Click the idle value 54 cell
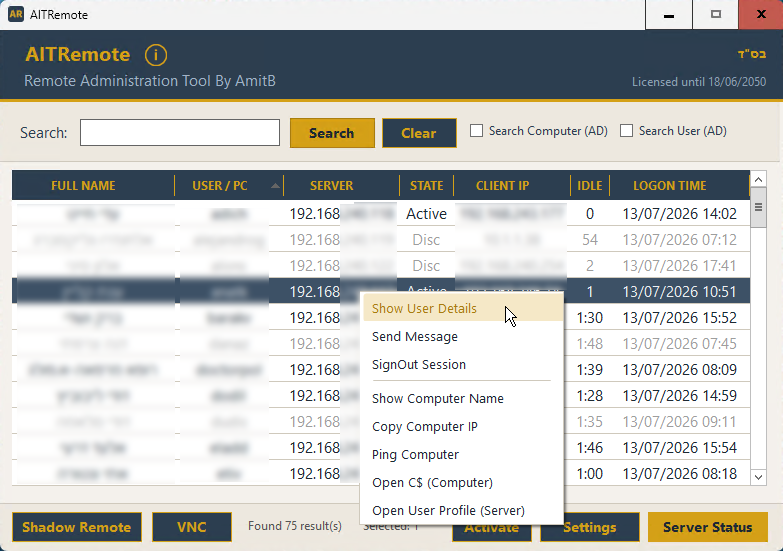The image size is (783, 551). click(590, 240)
